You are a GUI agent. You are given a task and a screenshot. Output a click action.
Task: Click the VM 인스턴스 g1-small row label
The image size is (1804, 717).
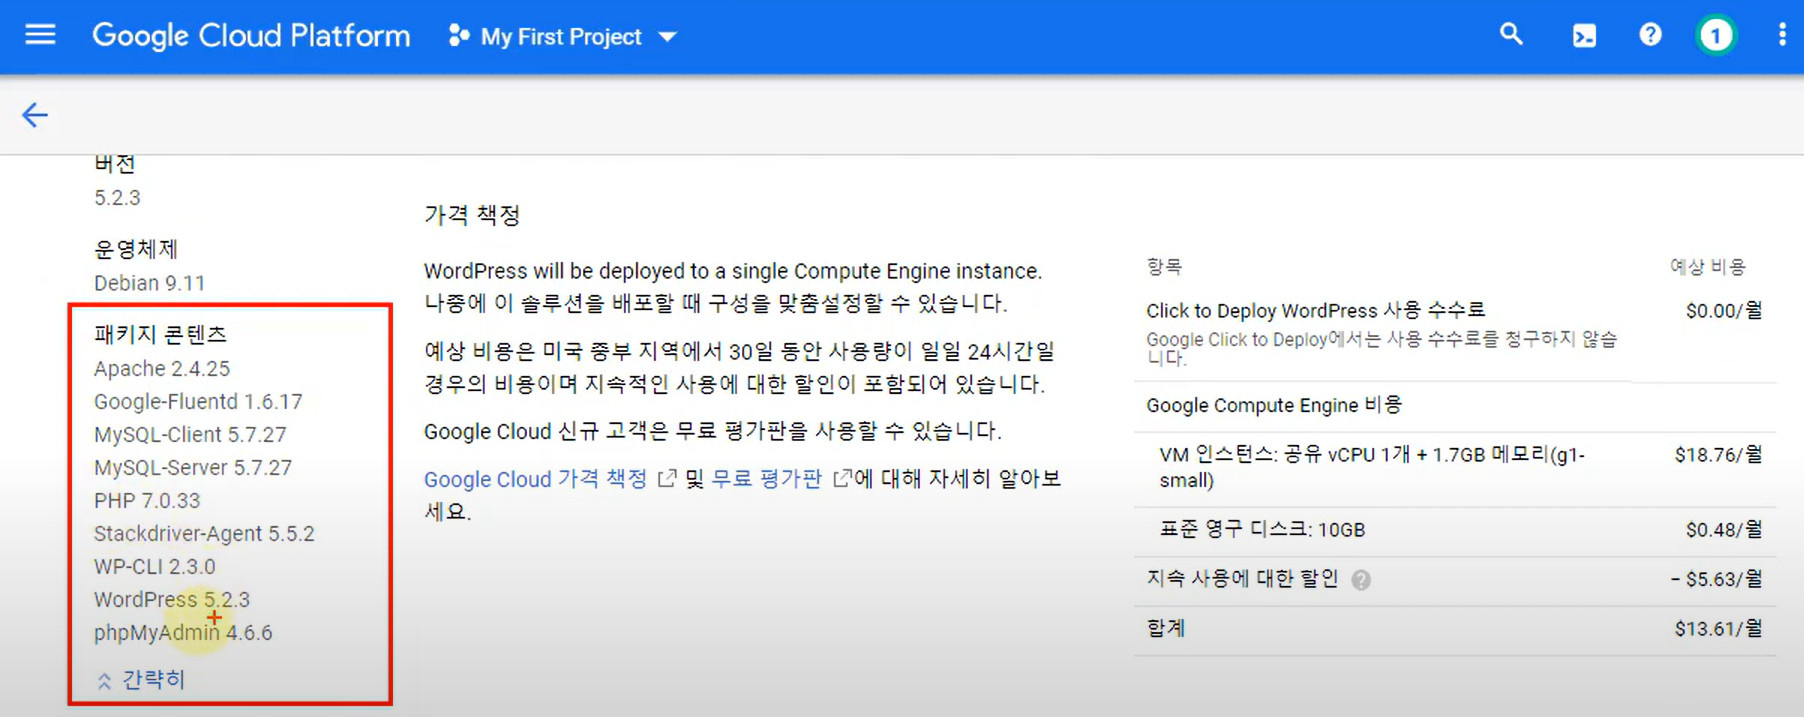pyautogui.click(x=1372, y=467)
